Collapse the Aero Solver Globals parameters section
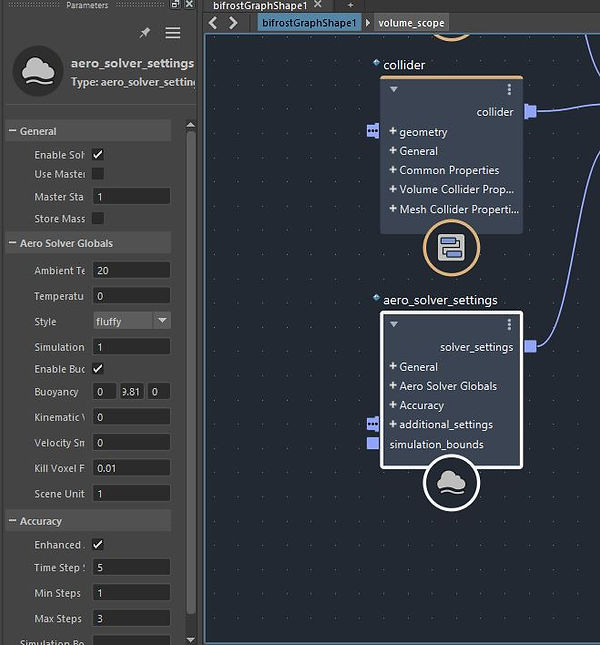The height and width of the screenshot is (645, 600). 12,243
